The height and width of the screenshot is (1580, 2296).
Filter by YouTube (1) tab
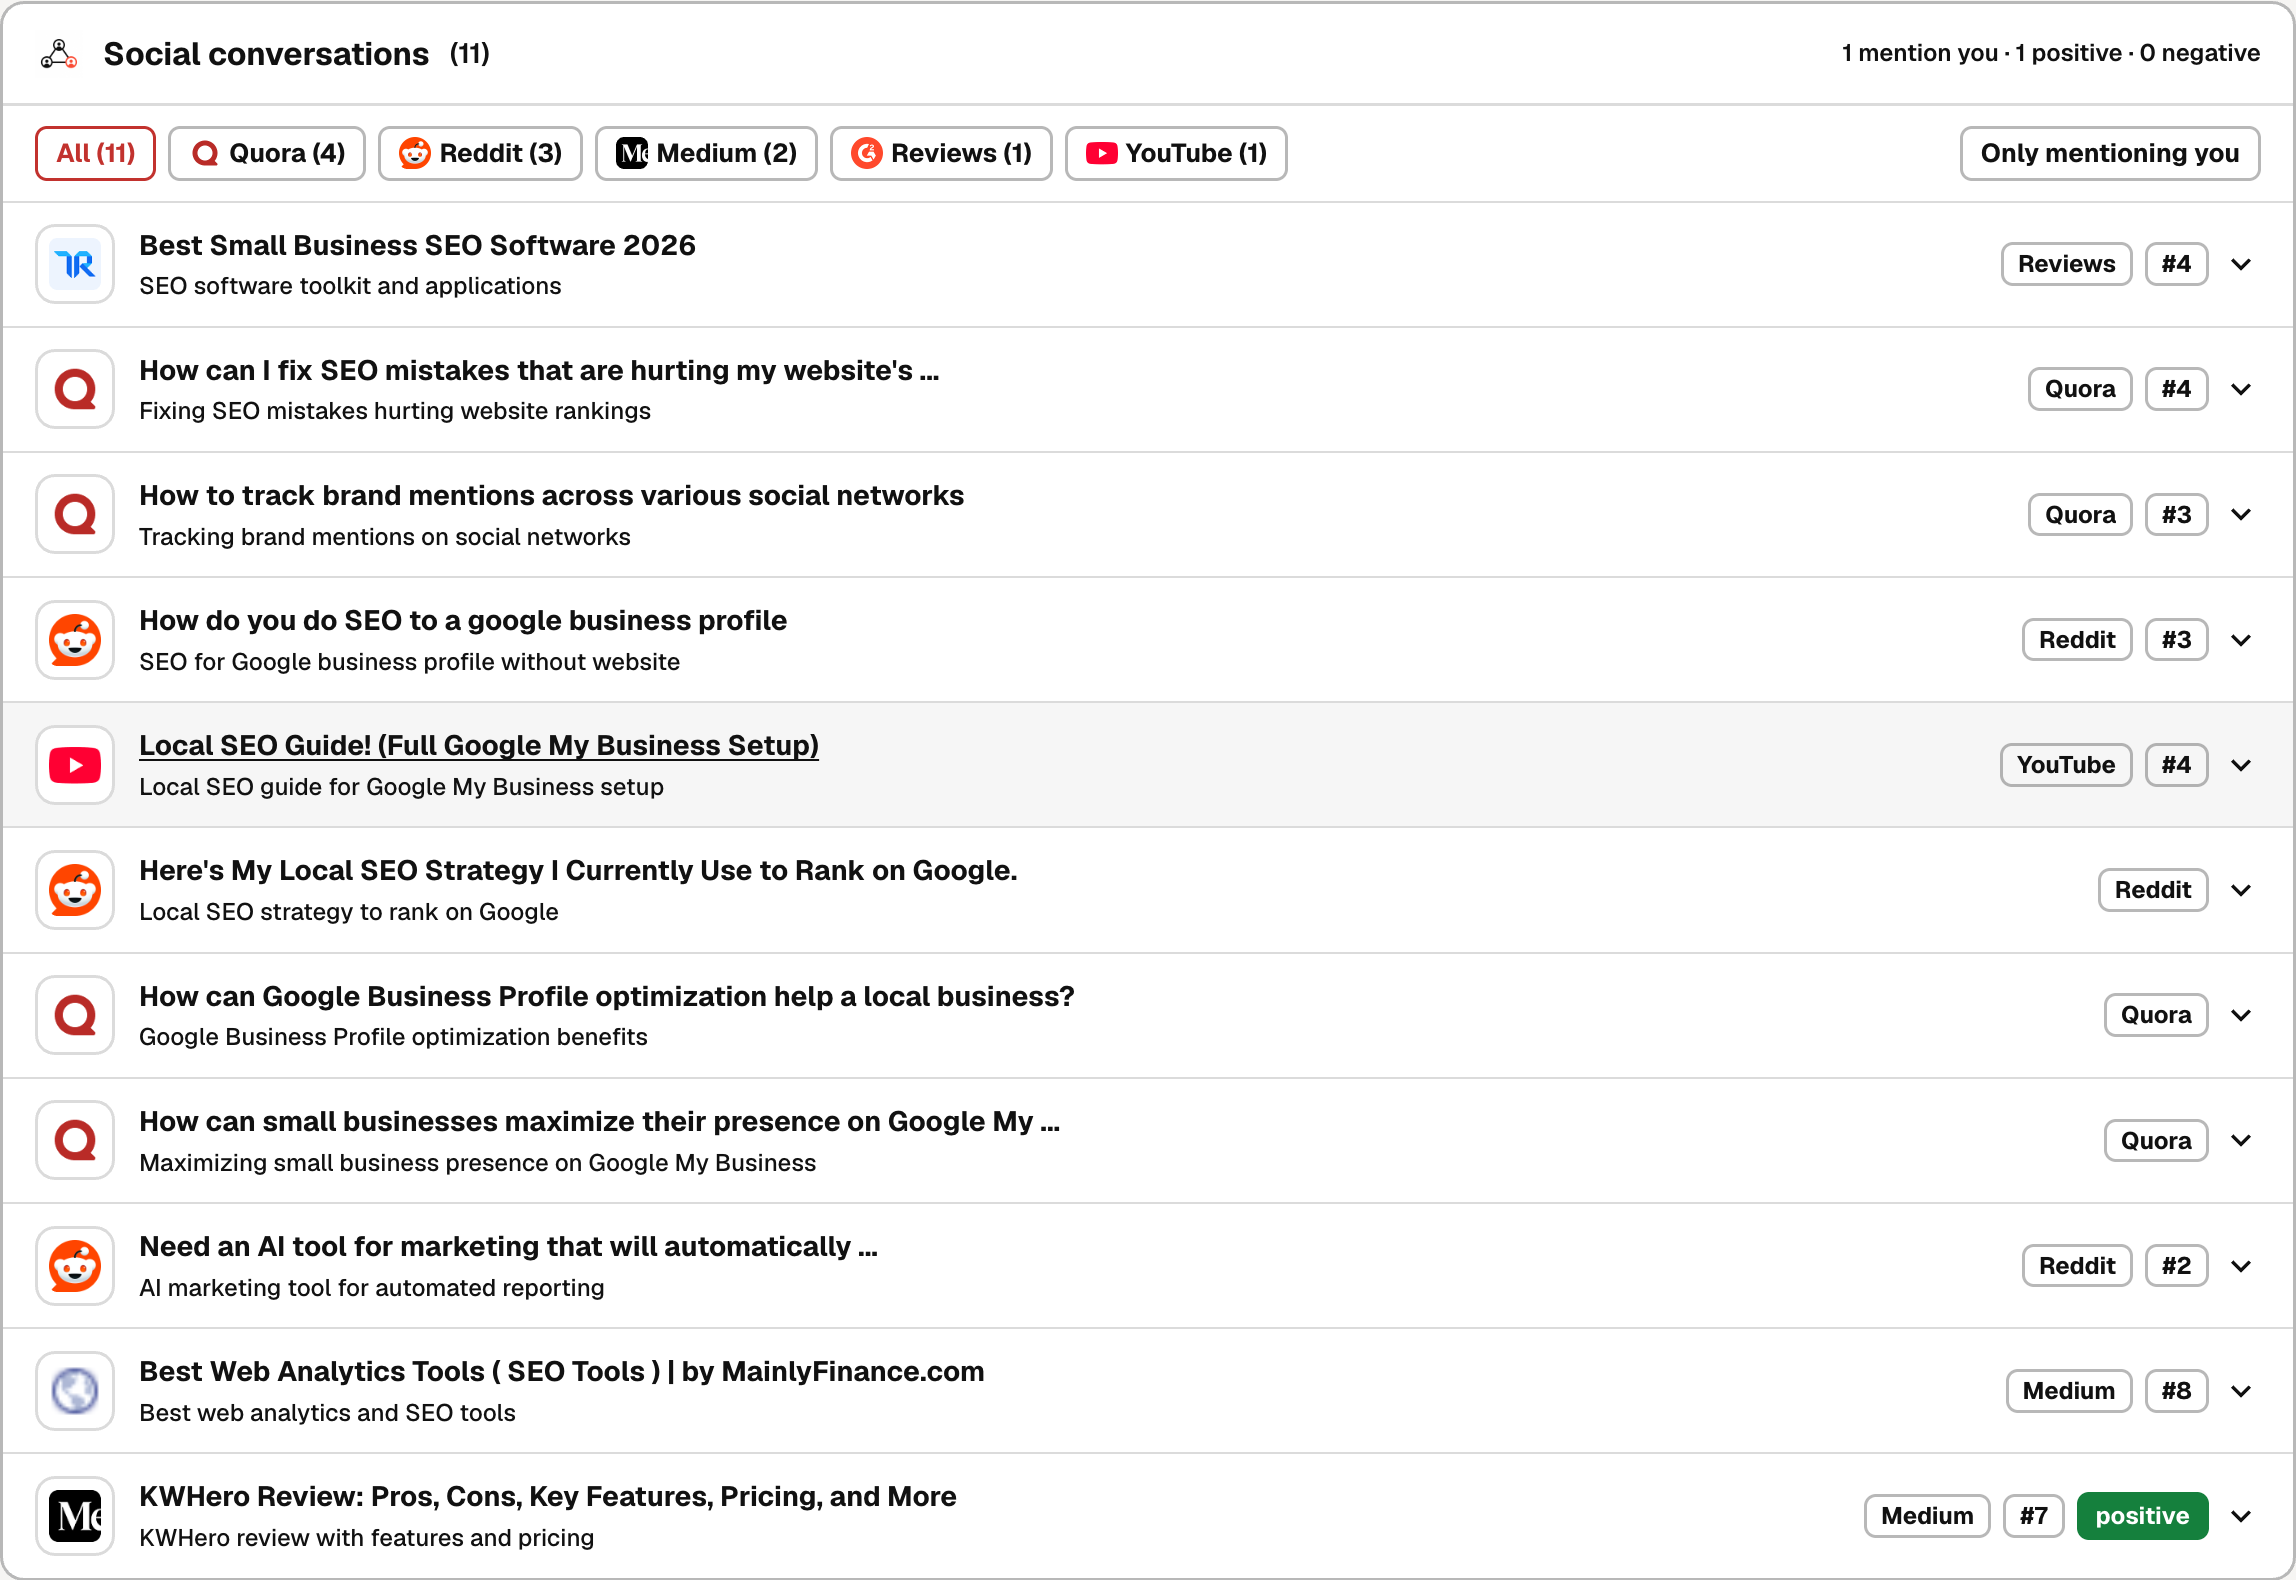(1176, 153)
